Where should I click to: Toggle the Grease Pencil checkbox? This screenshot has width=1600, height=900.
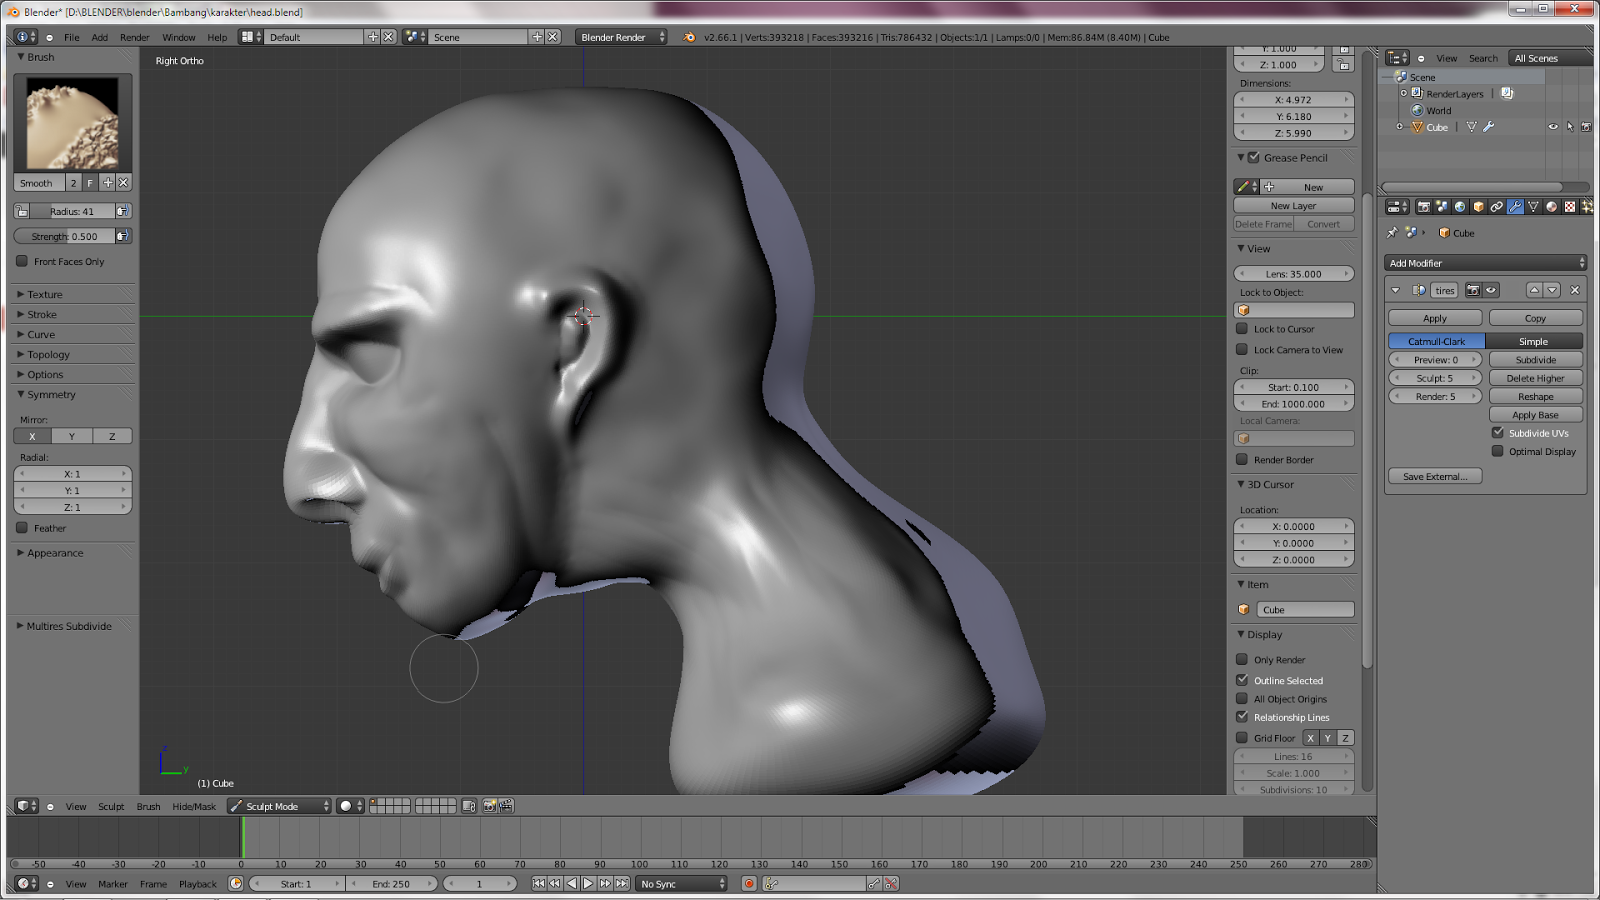coord(1254,158)
